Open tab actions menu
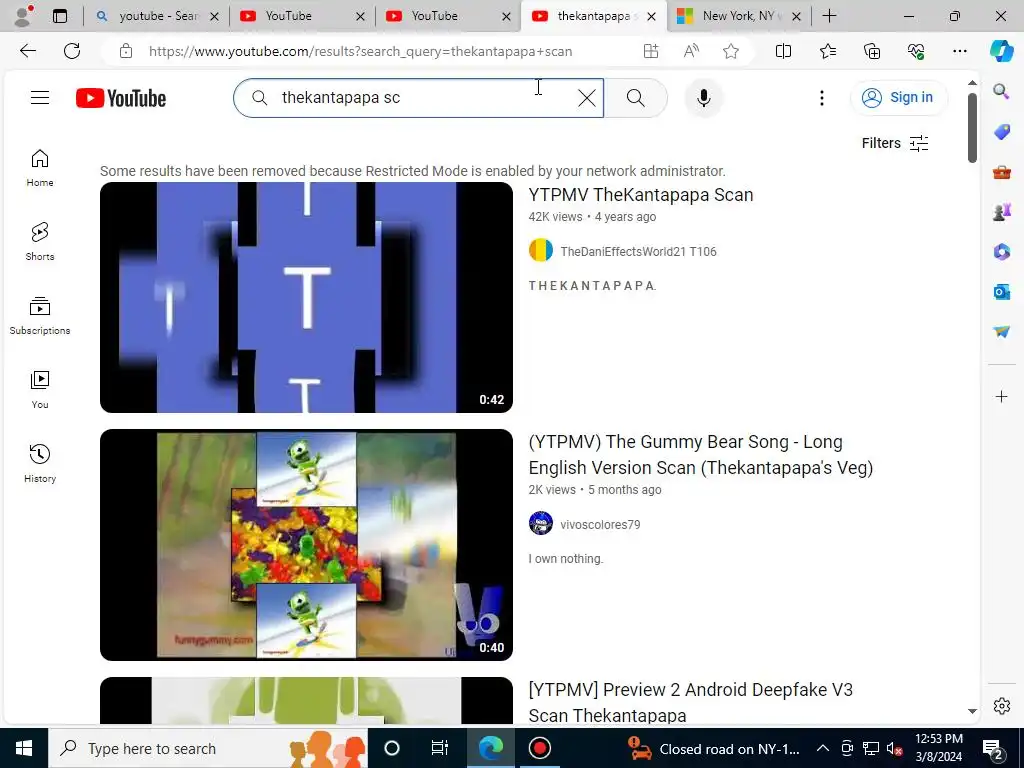Viewport: 1024px width, 768px height. [60, 16]
